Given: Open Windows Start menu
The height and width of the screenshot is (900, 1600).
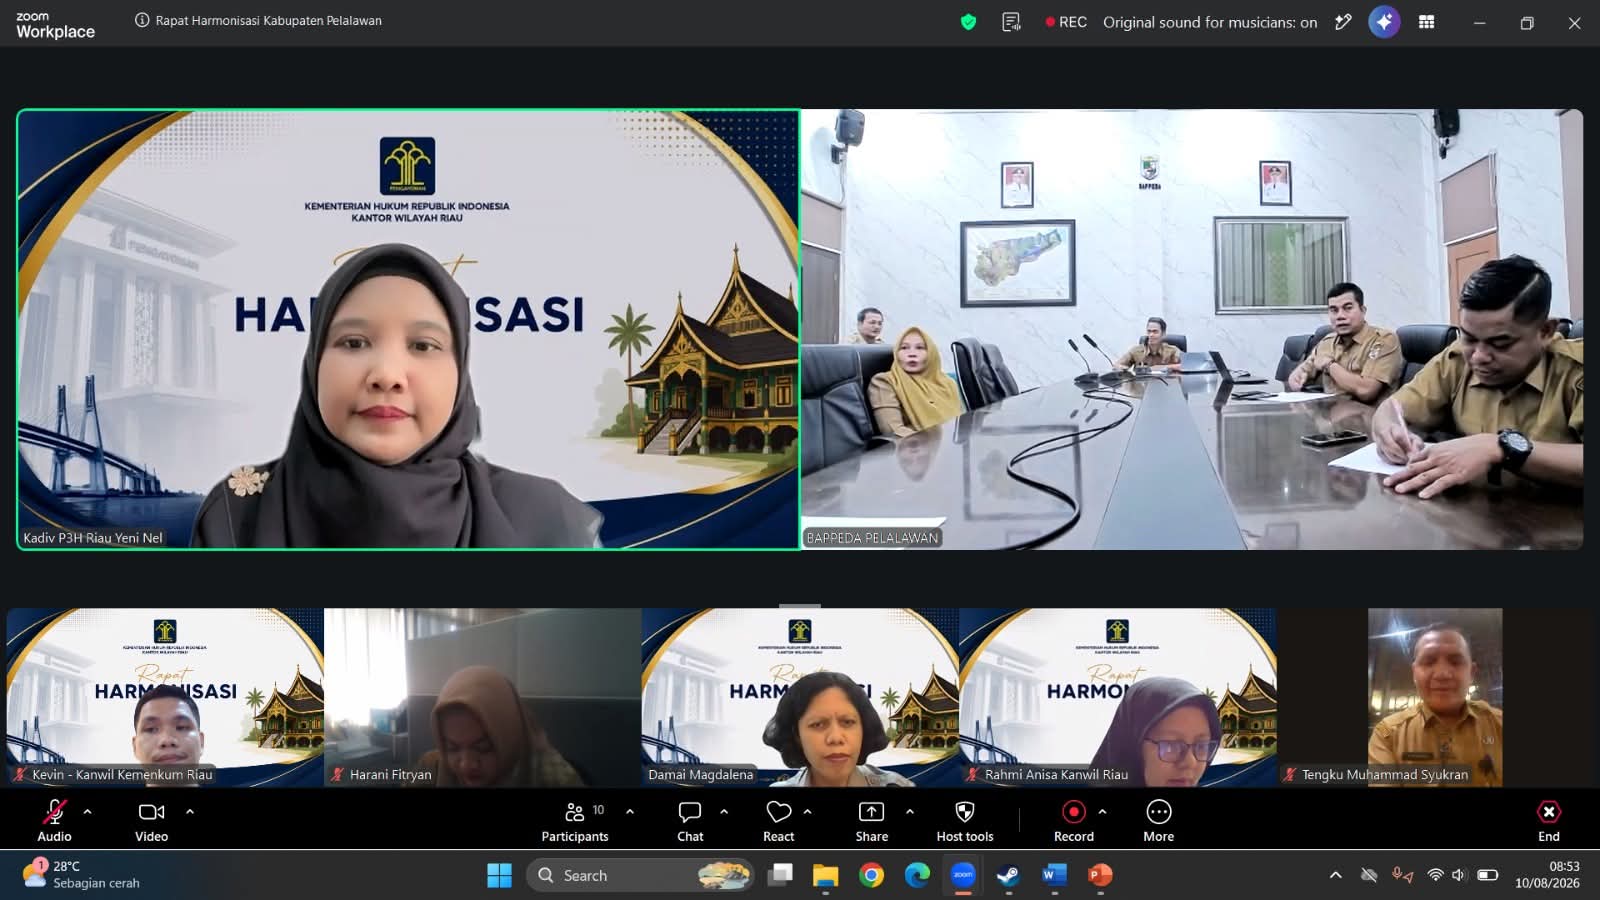Looking at the screenshot, I should [x=499, y=875].
